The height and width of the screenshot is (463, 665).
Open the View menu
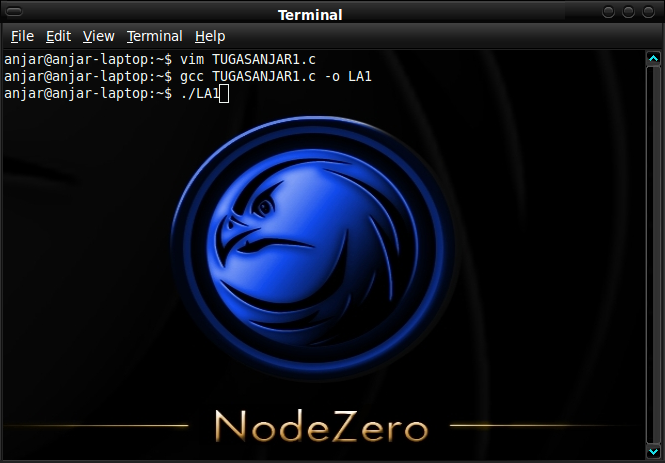coord(98,36)
